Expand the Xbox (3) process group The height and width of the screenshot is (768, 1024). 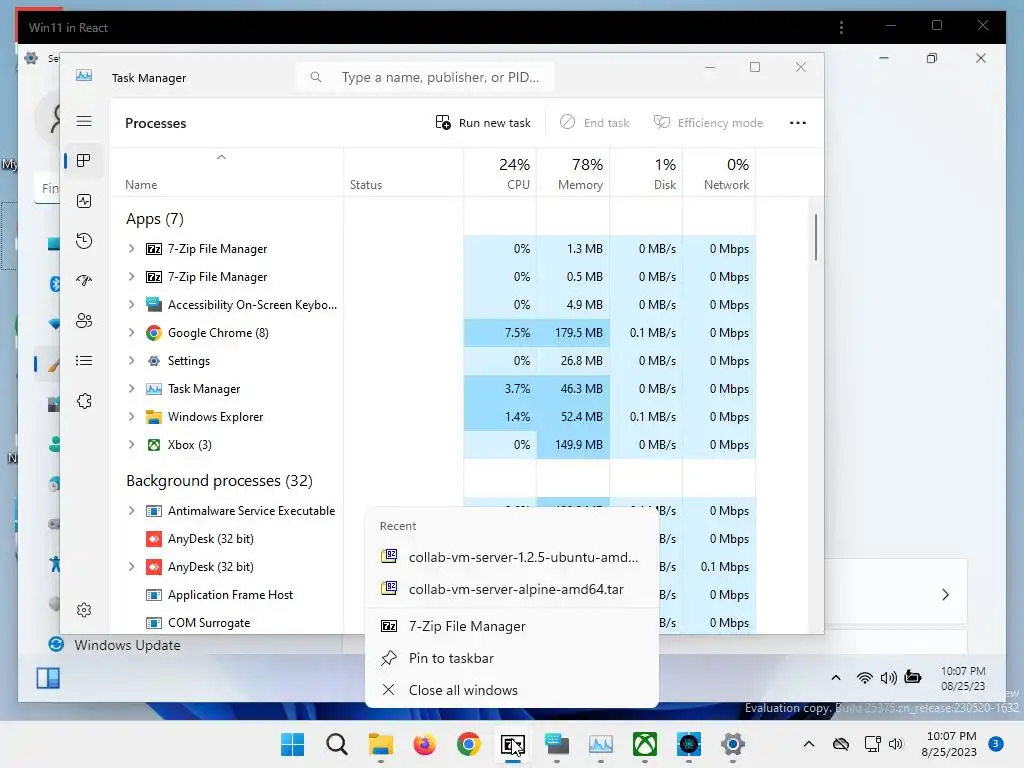pyautogui.click(x=131, y=445)
